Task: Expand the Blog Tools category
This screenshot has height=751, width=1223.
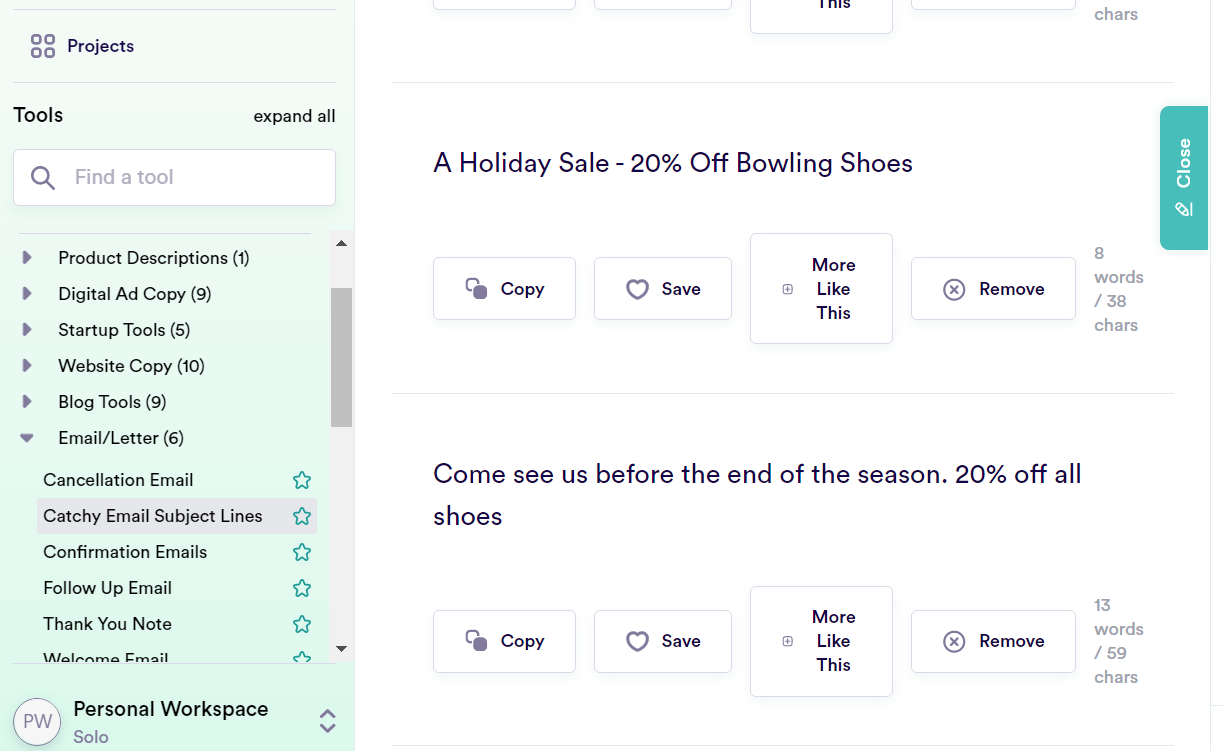Action: pyautogui.click(x=28, y=401)
